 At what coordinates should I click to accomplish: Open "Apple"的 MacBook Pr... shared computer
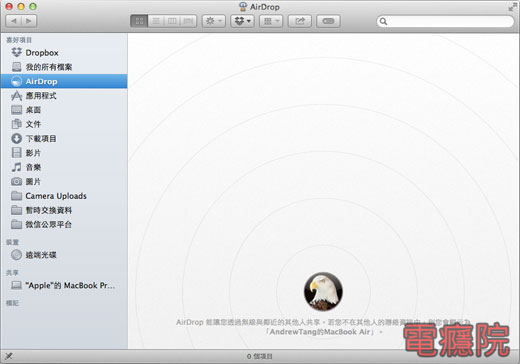(64, 285)
